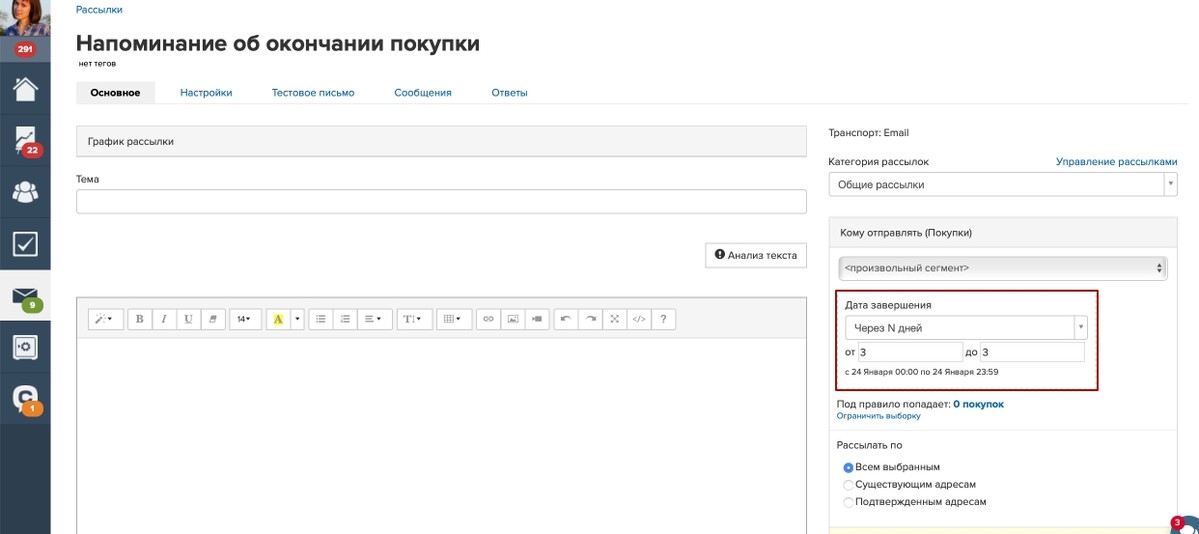Select the Всем выбранным radio button
This screenshot has height=534, width=1199.
click(x=848, y=467)
